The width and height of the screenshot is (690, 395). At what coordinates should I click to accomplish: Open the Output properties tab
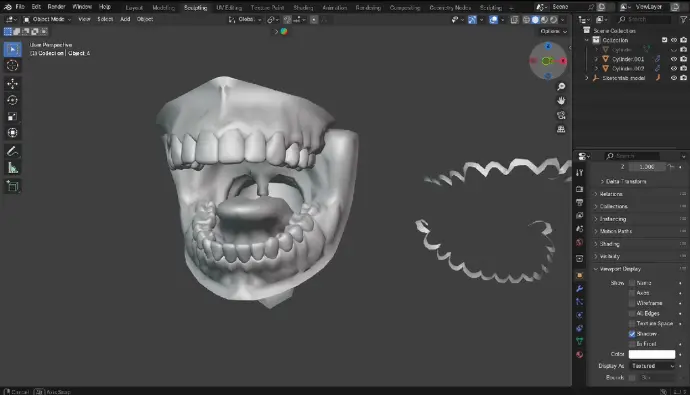tap(580, 202)
